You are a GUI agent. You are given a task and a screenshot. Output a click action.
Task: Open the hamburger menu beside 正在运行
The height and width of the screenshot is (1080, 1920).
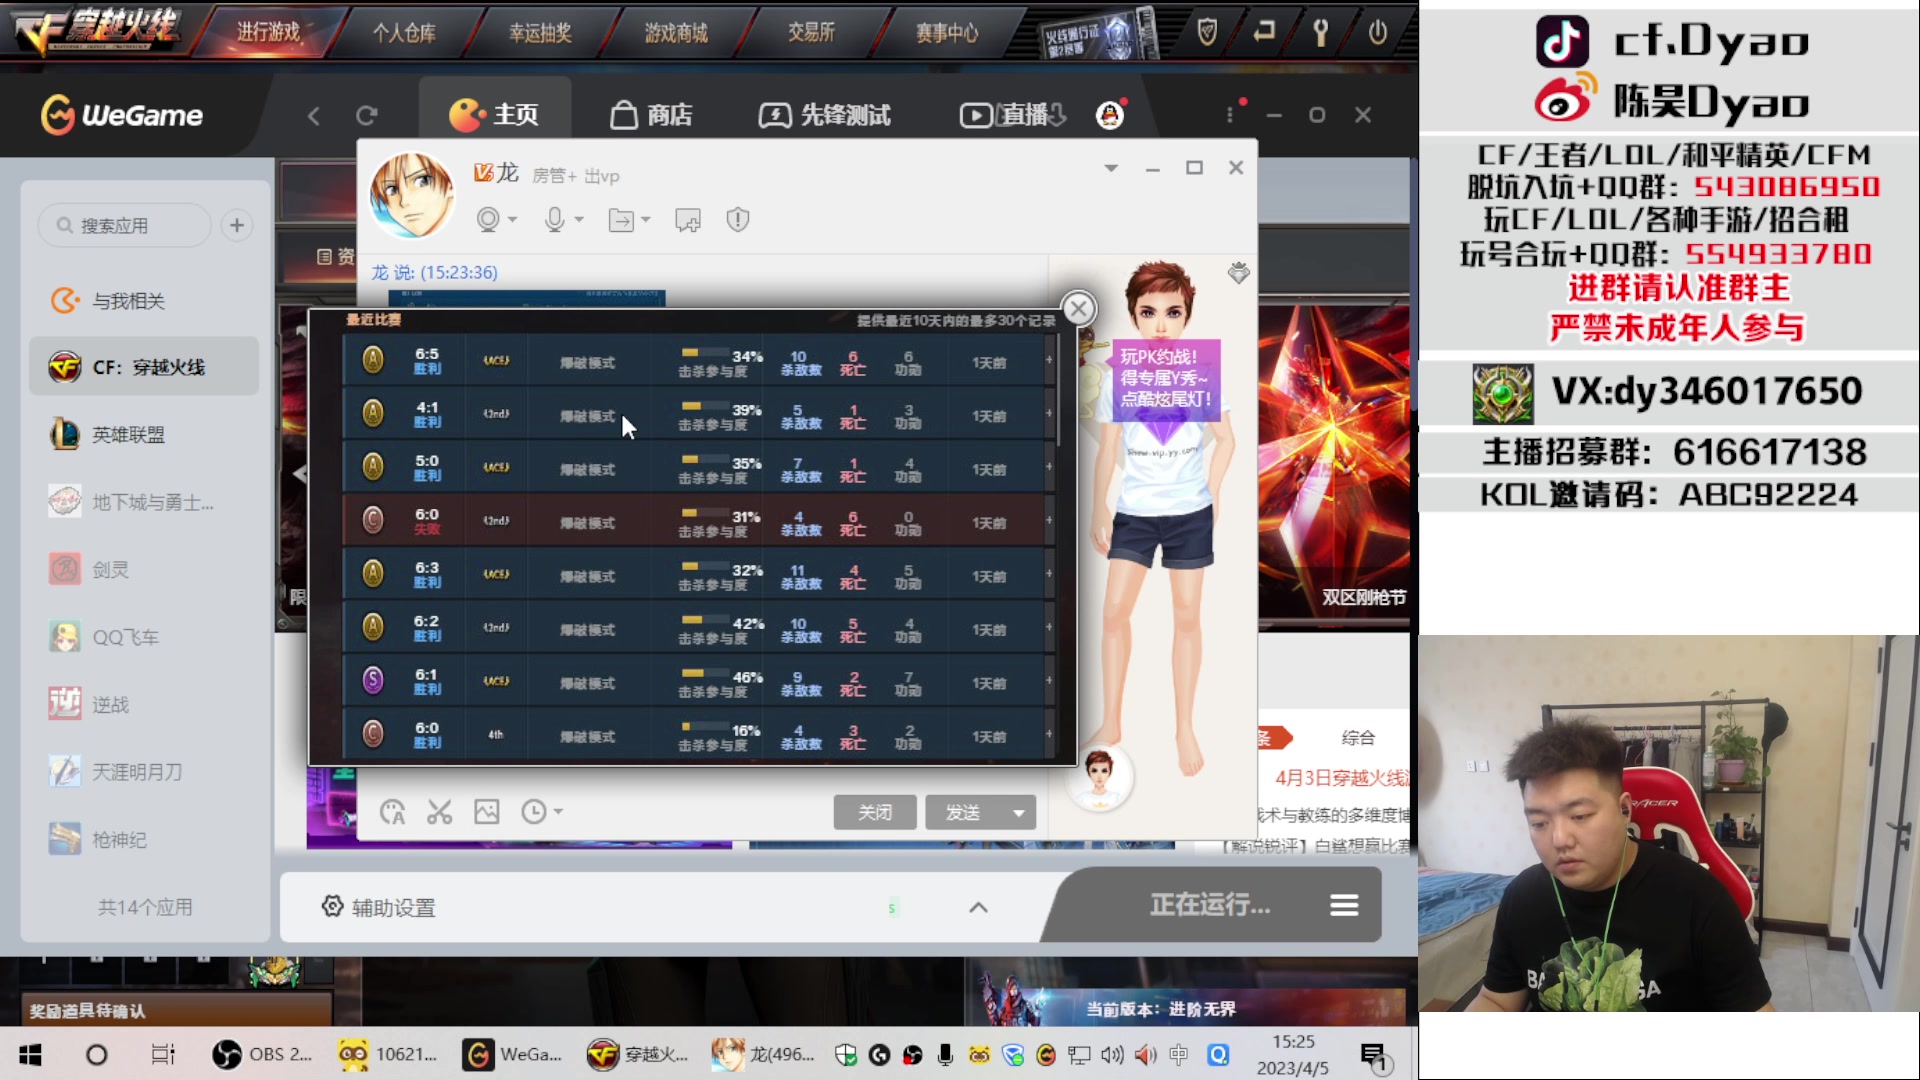tap(1344, 906)
